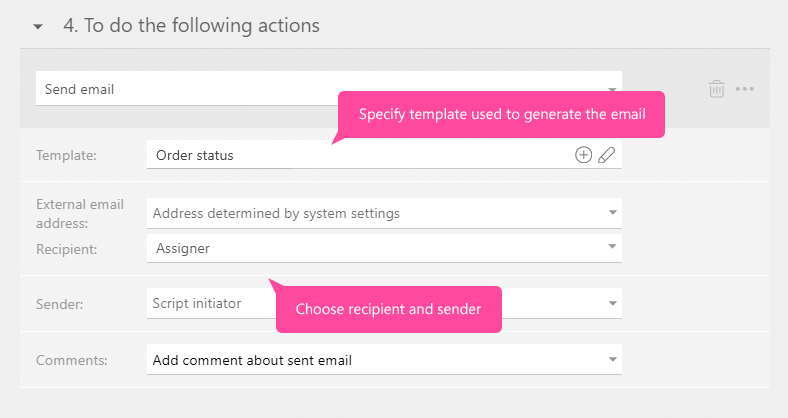Click the 'Choose recipient and sender' tooltip

click(388, 310)
